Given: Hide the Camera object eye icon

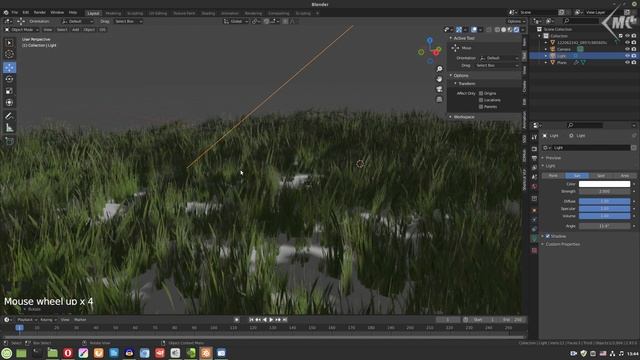Looking at the screenshot, I should pos(627,49).
